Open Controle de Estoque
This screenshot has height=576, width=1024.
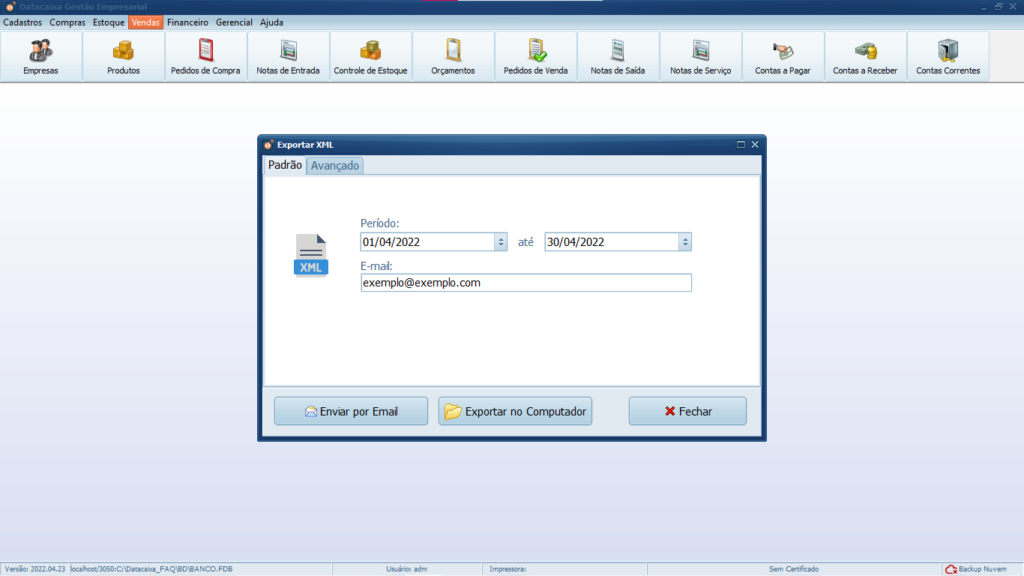[370, 56]
